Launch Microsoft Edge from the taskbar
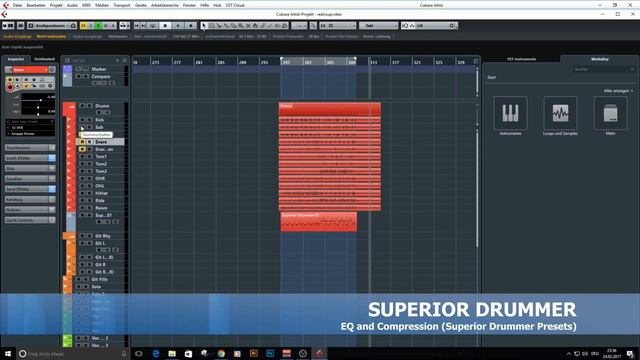 coord(156,353)
